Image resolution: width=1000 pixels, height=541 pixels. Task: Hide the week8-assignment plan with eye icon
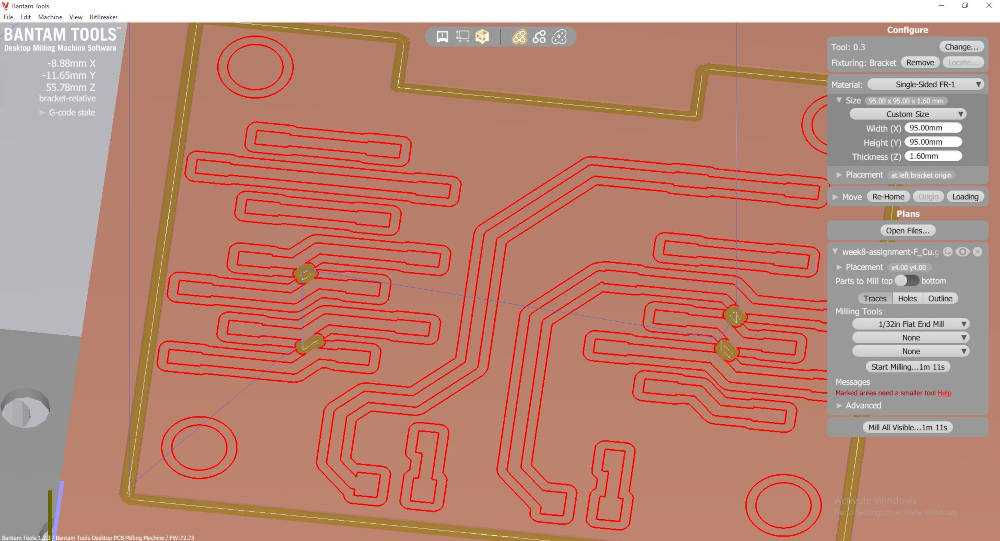(962, 251)
